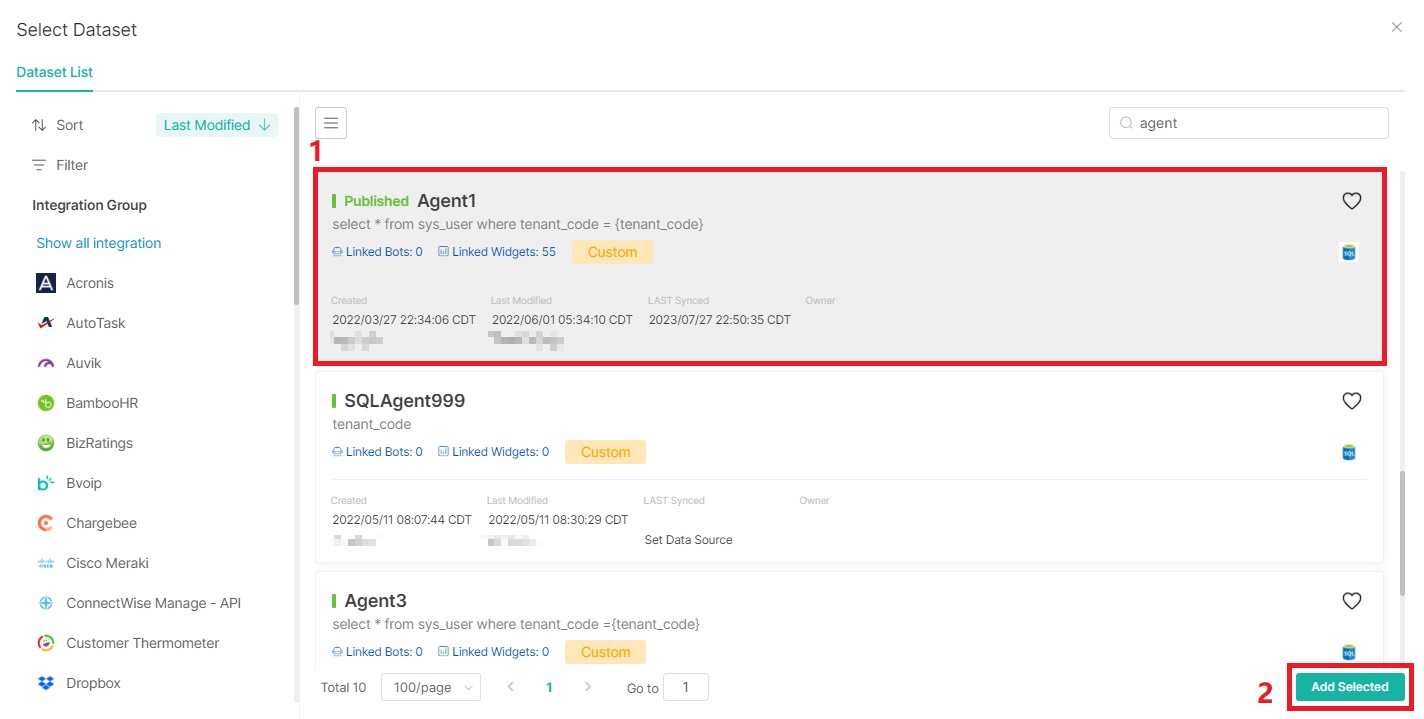Viewport: 1424px width, 719px height.
Task: Open the list view layout toggle icon
Action: [330, 122]
